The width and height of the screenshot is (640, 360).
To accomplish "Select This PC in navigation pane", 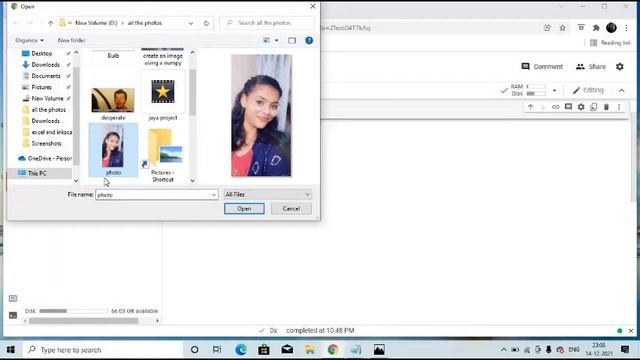I will 37,173.
